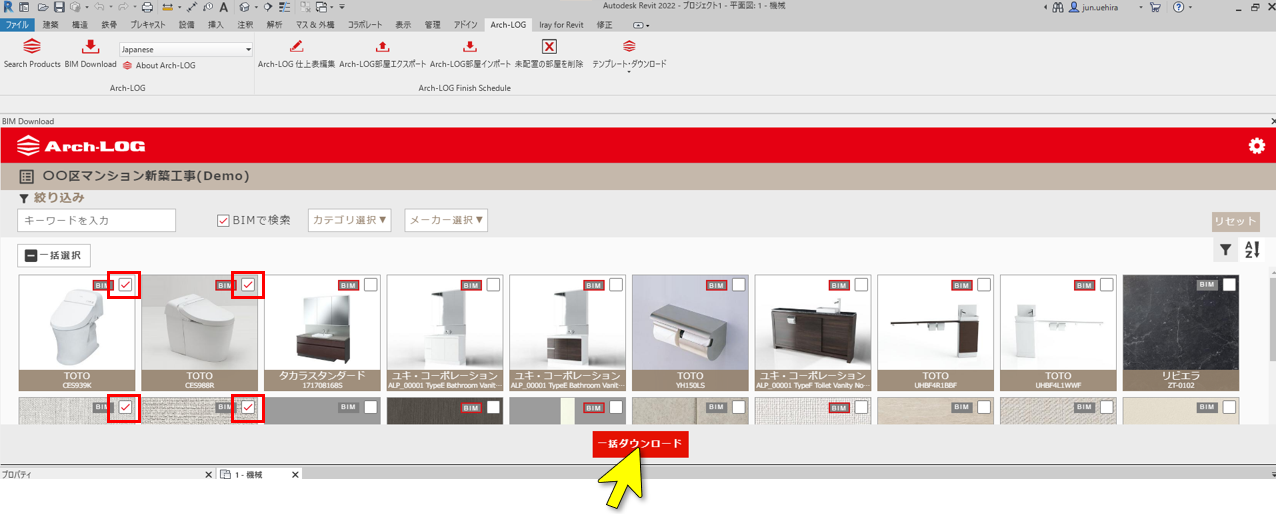This screenshot has height=514, width=1276.
Task: Click the Text (A) icon in quick access toolbar
Action: tap(224, 7)
